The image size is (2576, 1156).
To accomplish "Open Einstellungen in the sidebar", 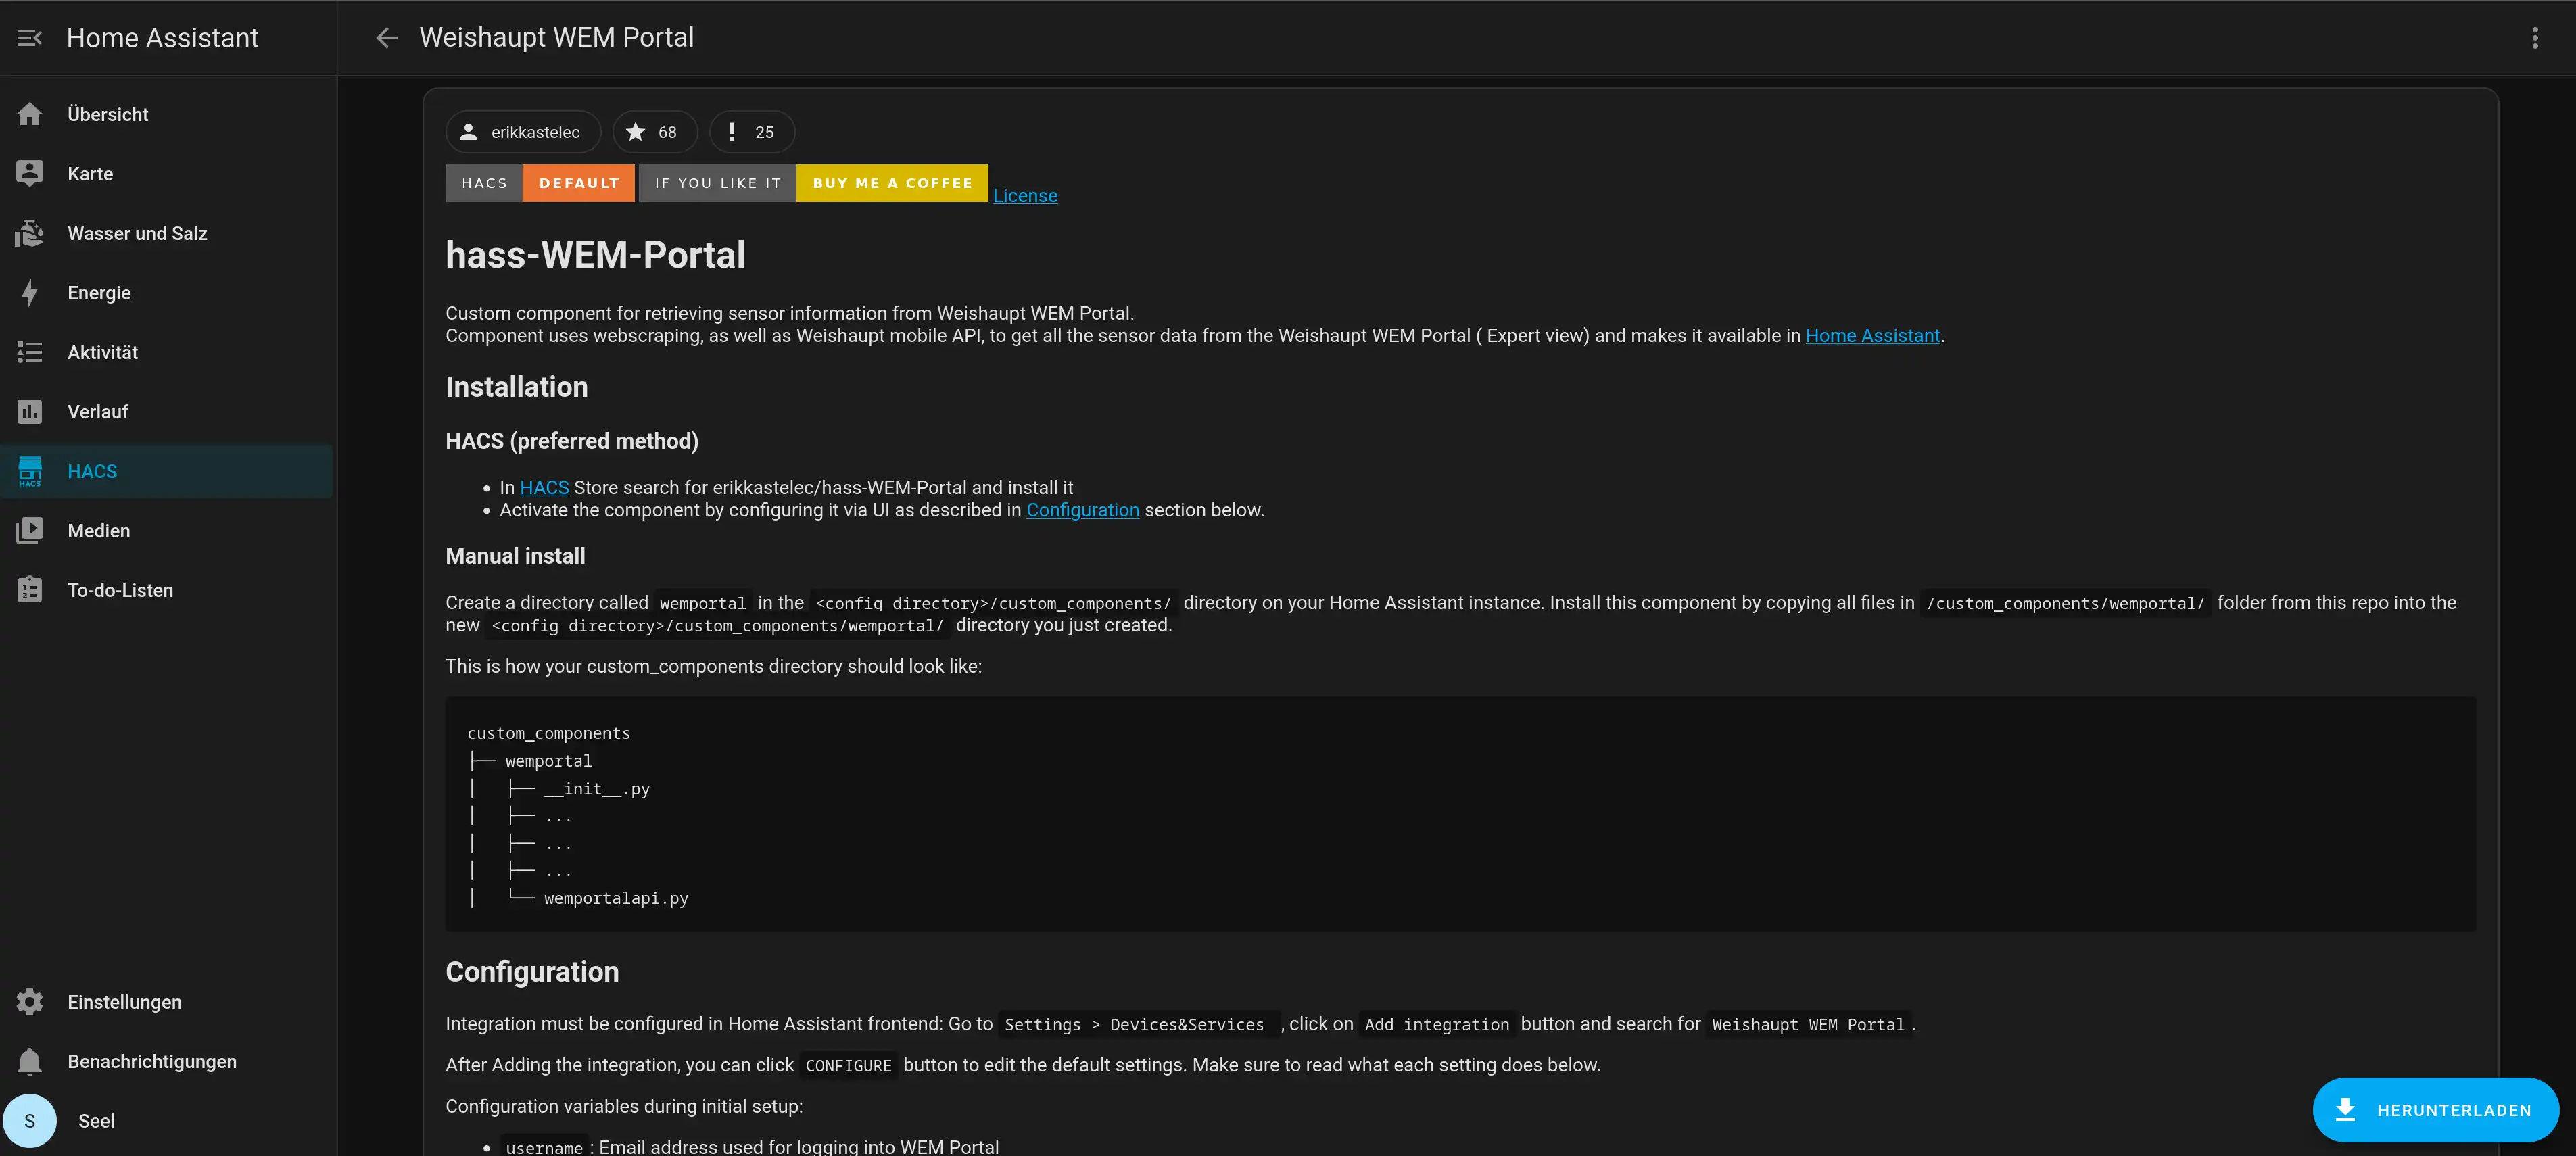I will 167,1001.
